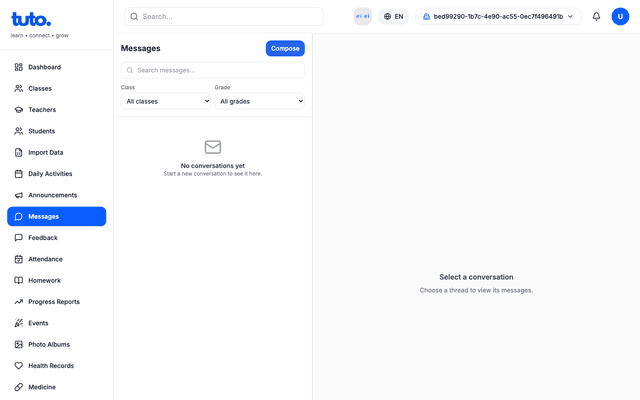Image resolution: width=640 pixels, height=400 pixels.
Task: Click the No conversations yet text
Action: click(x=213, y=166)
